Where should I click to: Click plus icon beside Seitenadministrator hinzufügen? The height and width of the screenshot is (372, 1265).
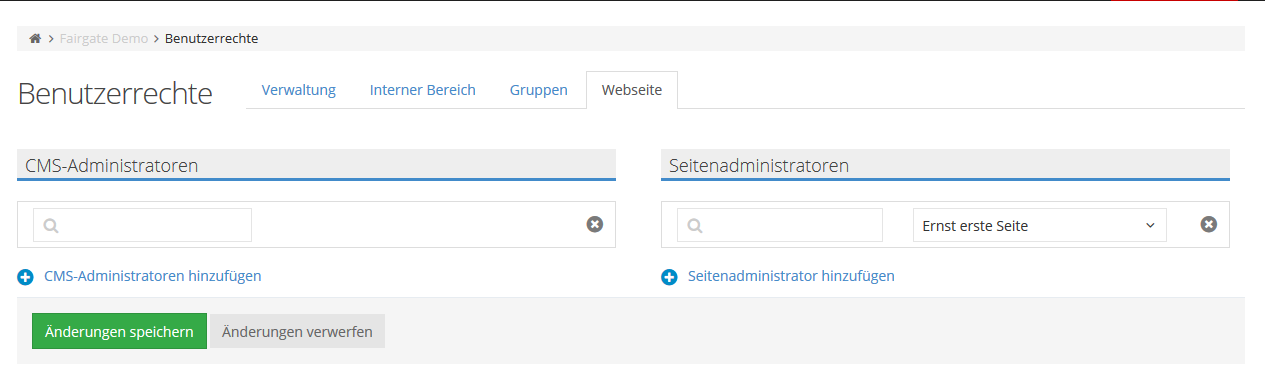click(670, 277)
